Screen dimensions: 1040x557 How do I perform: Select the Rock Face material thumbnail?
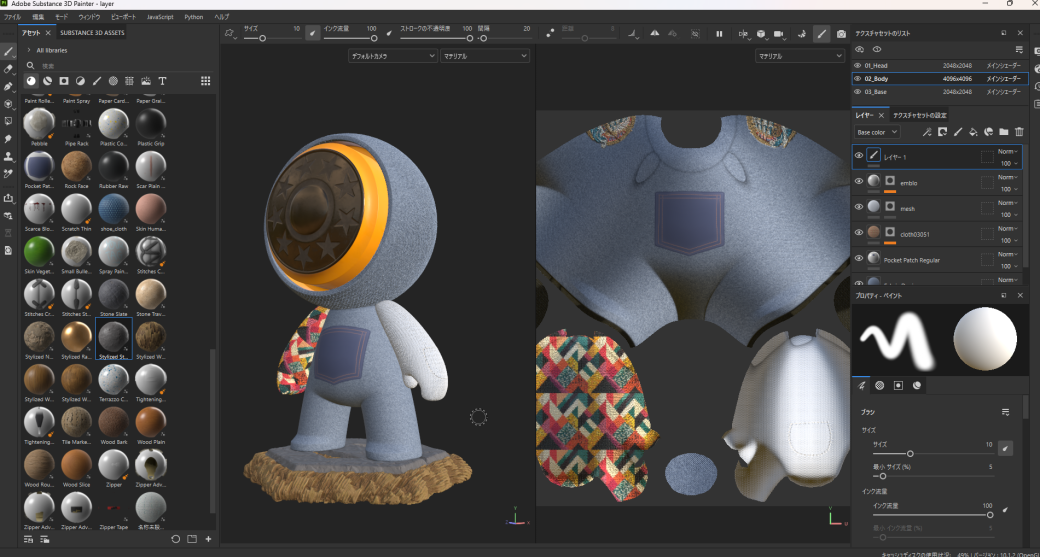pyautogui.click(x=76, y=165)
